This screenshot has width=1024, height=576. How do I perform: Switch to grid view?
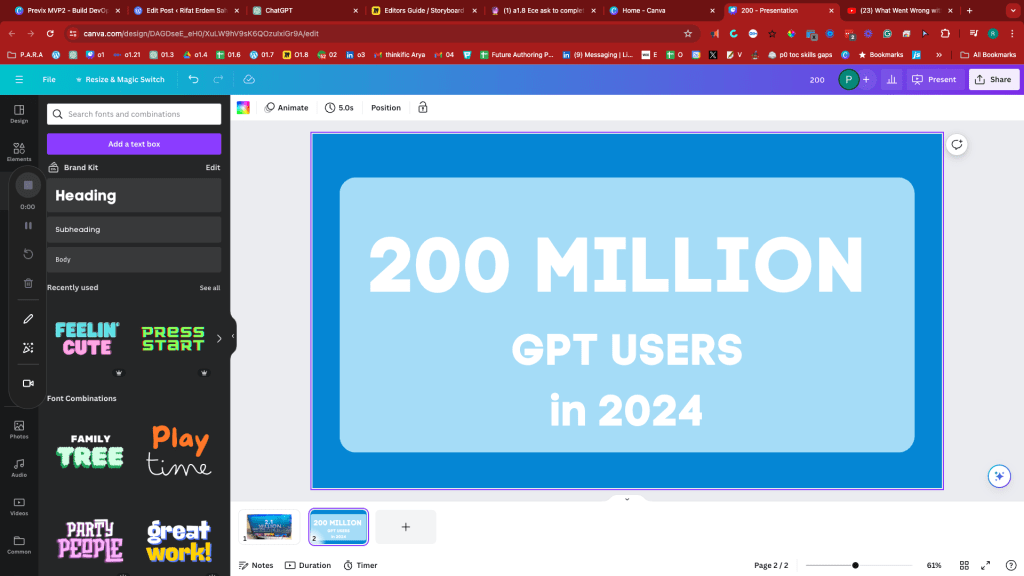[964, 566]
